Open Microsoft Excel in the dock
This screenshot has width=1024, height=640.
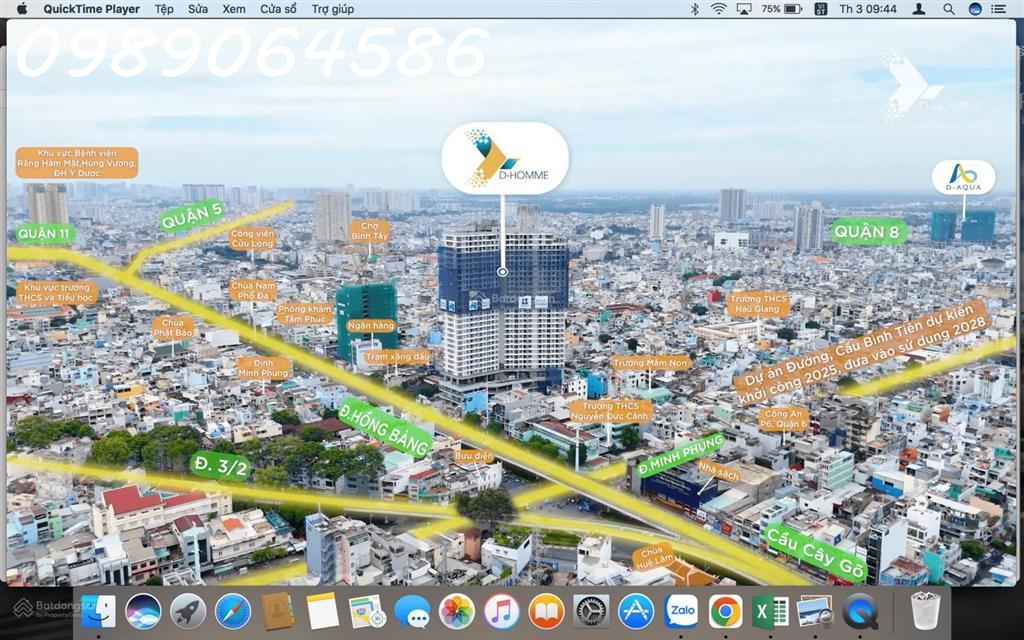click(770, 610)
